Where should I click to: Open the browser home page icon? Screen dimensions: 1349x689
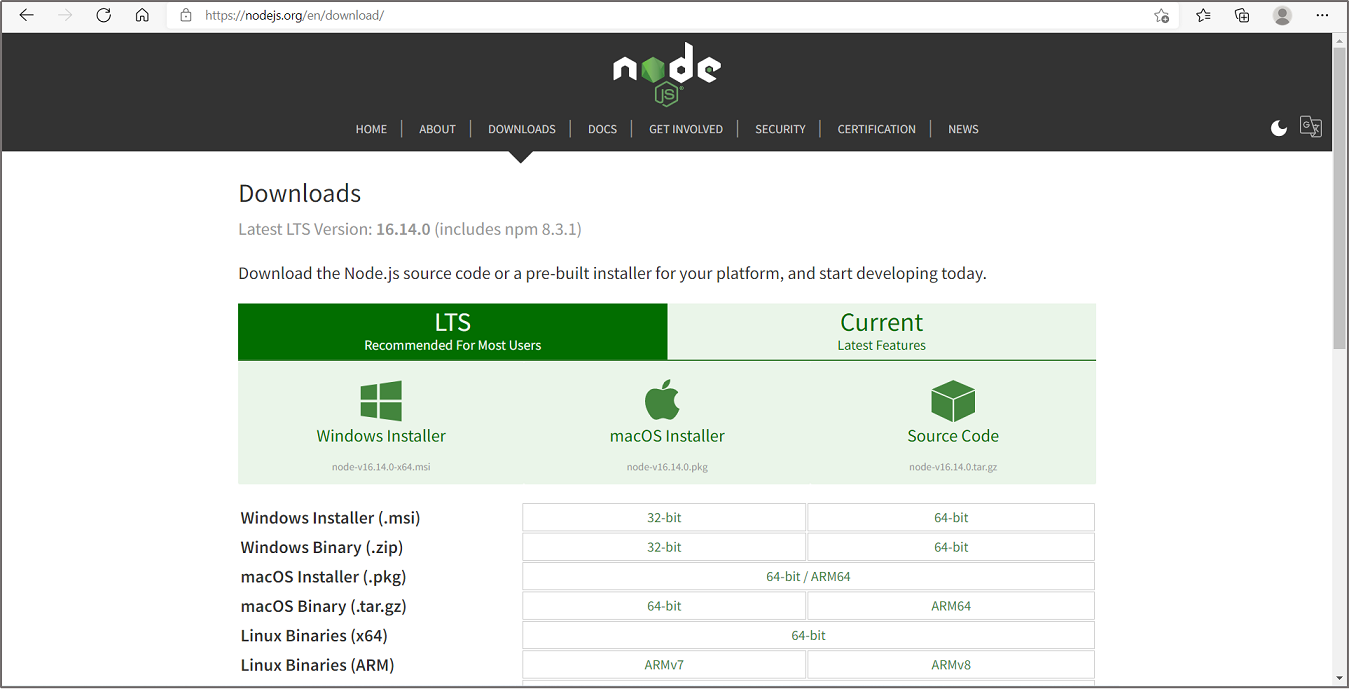[x=142, y=16]
